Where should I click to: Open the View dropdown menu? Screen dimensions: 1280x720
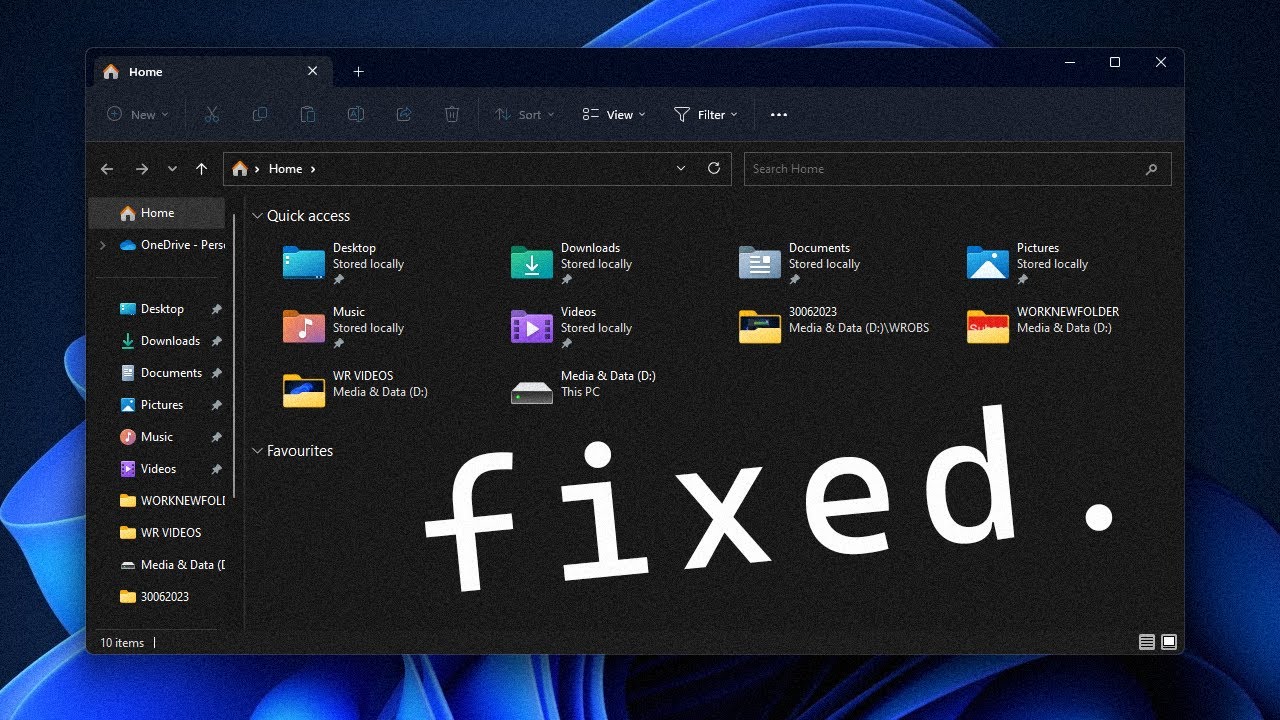[614, 115]
